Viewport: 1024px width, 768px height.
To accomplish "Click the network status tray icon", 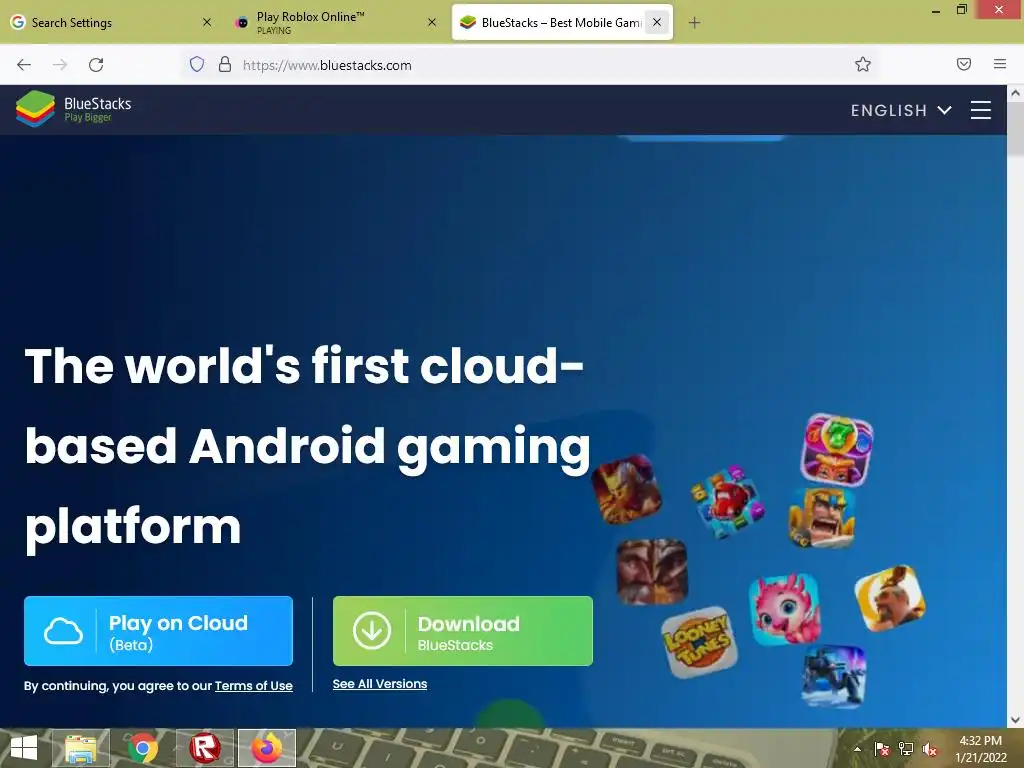I will pyautogui.click(x=906, y=749).
